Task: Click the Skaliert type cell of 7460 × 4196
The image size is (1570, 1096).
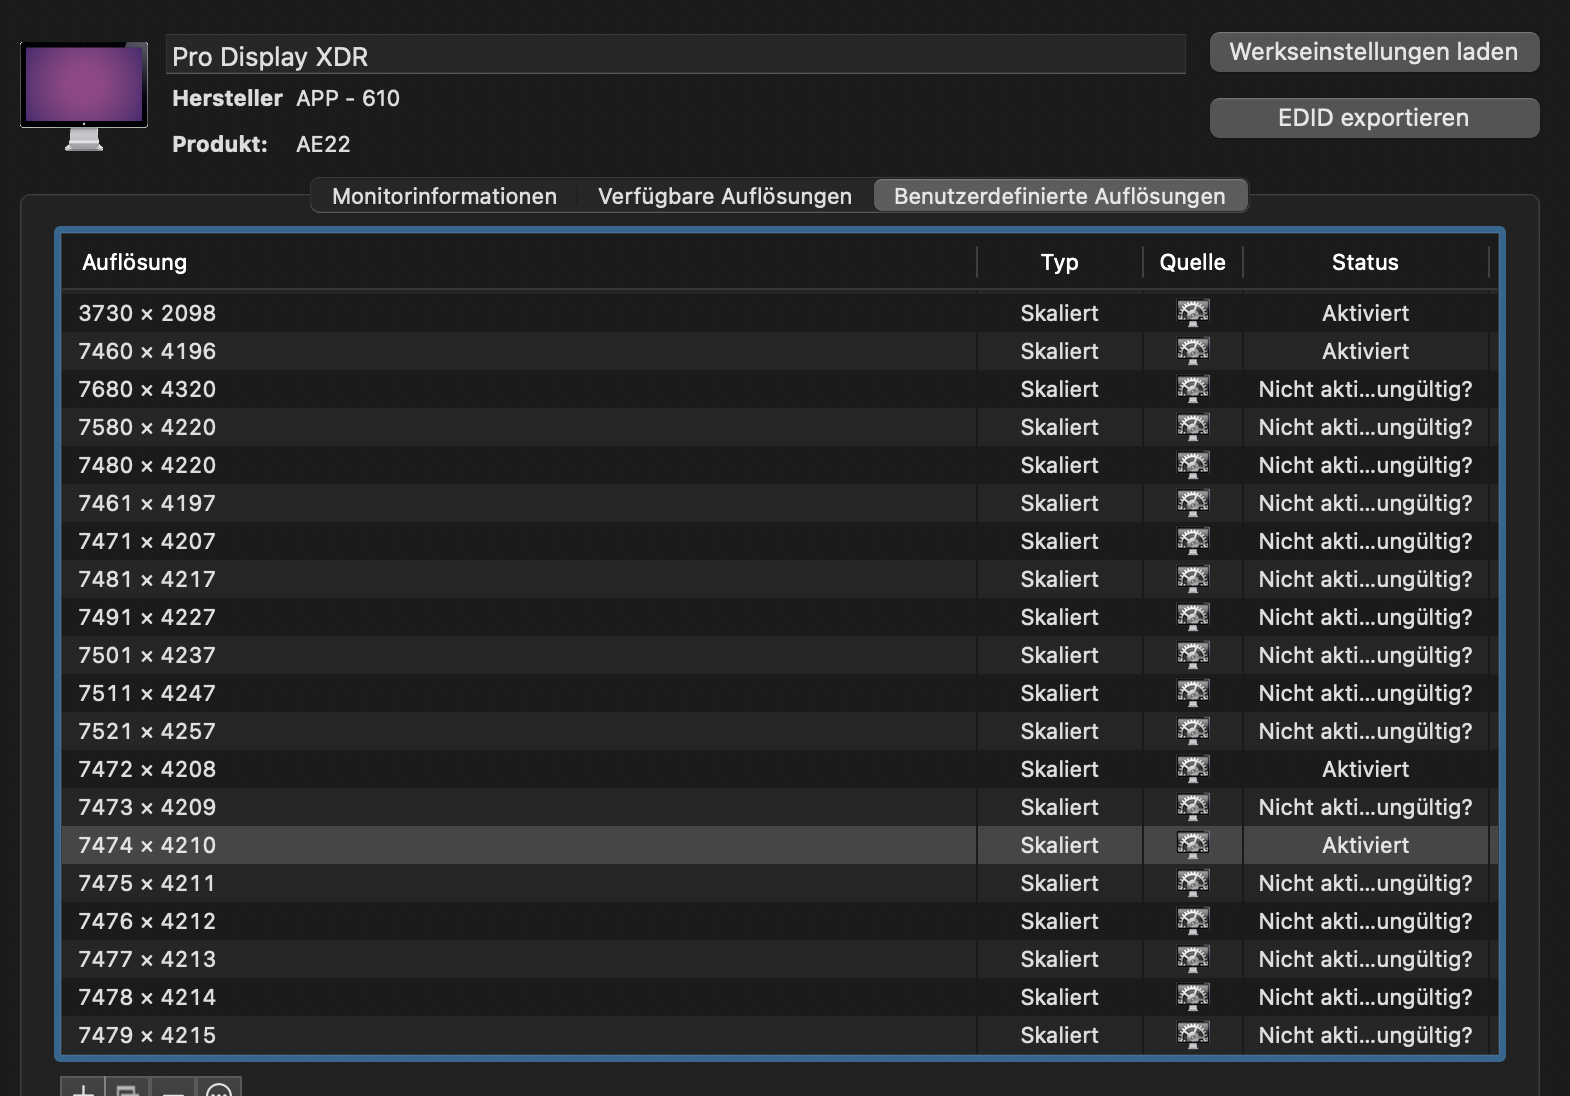Action: click(1059, 351)
